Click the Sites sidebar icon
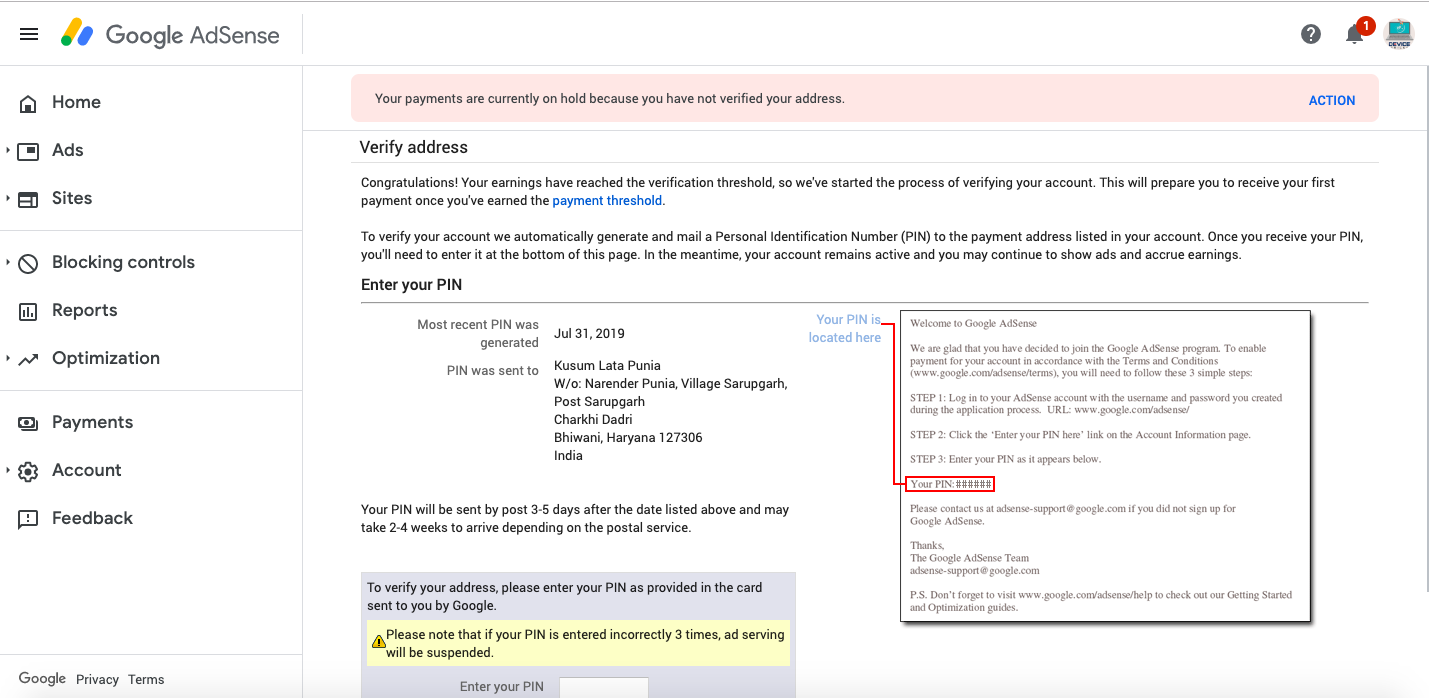Viewport: 1429px width, 698px height. pyautogui.click(x=28, y=199)
